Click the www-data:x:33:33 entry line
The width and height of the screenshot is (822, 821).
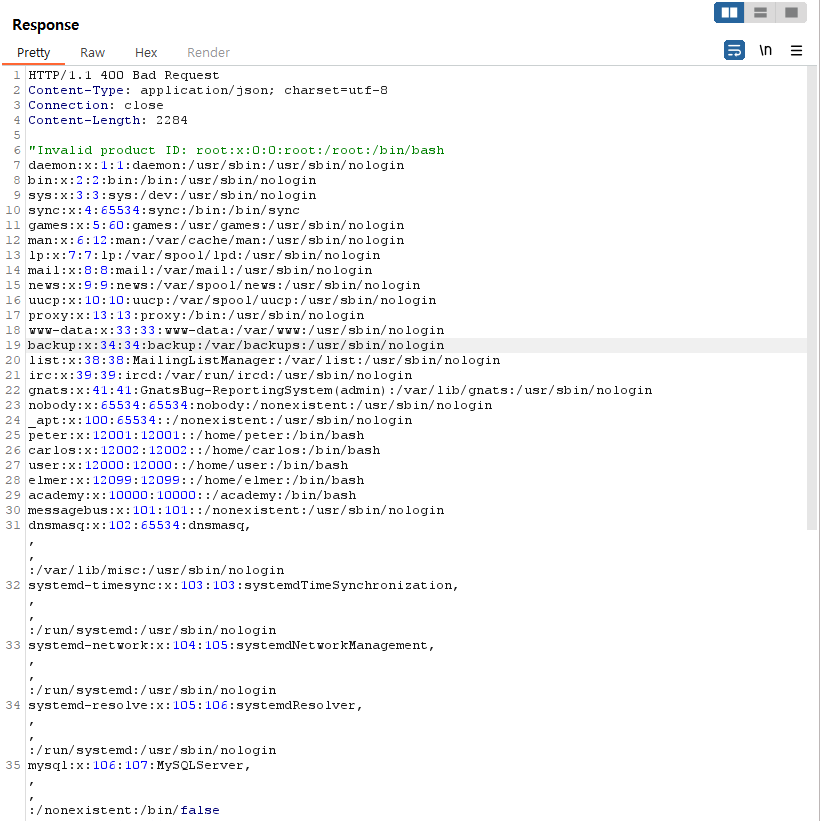pos(236,330)
